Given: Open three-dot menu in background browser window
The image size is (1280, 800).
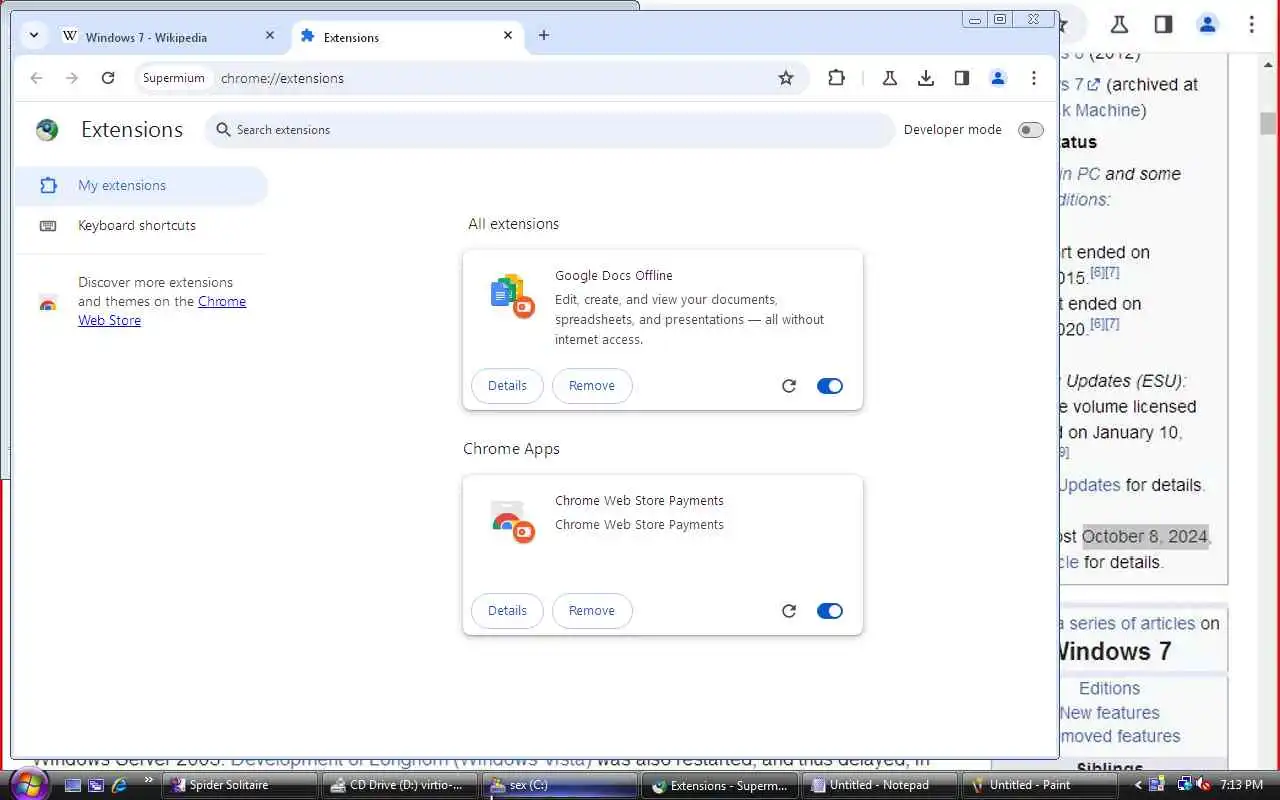Looking at the screenshot, I should 1251,25.
